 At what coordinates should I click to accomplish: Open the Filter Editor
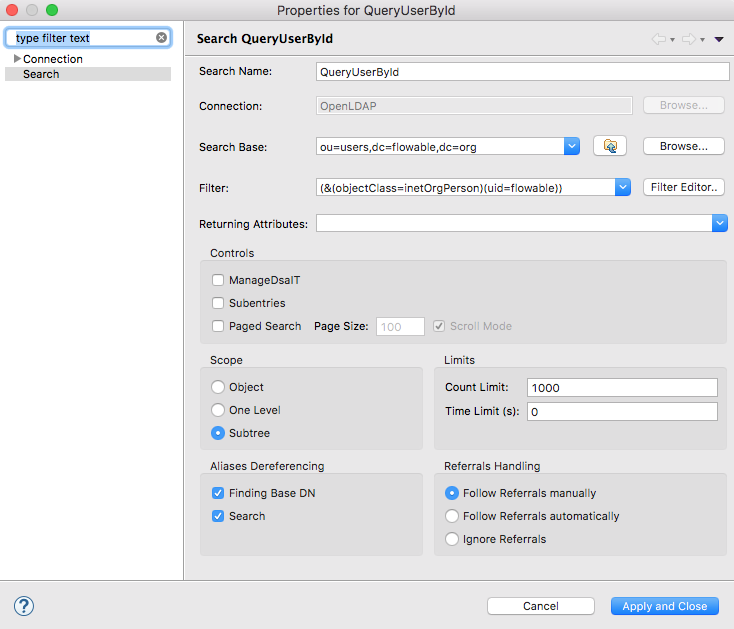pos(683,187)
